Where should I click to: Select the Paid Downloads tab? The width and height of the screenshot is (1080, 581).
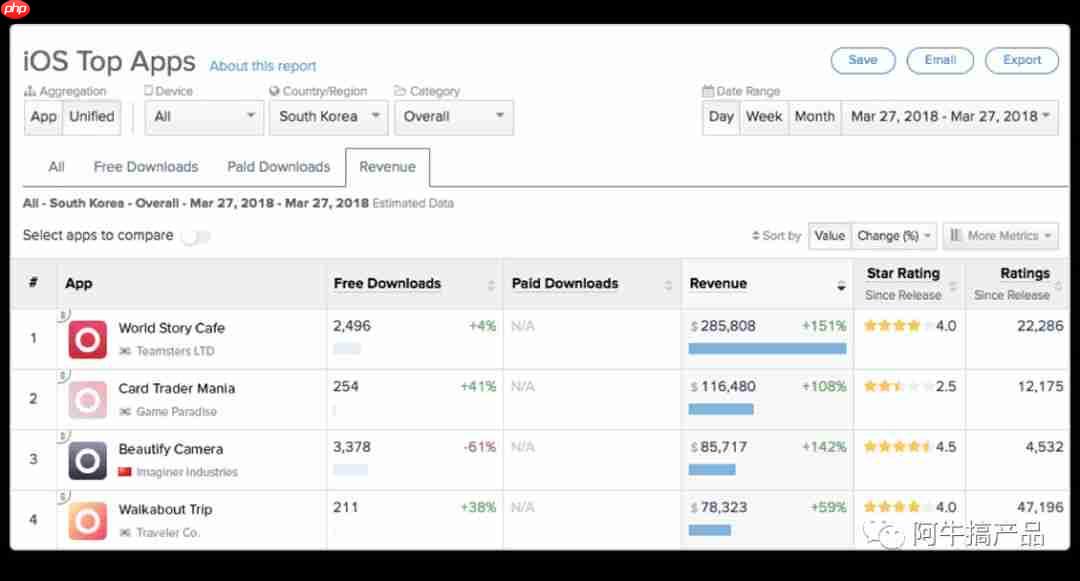278,167
